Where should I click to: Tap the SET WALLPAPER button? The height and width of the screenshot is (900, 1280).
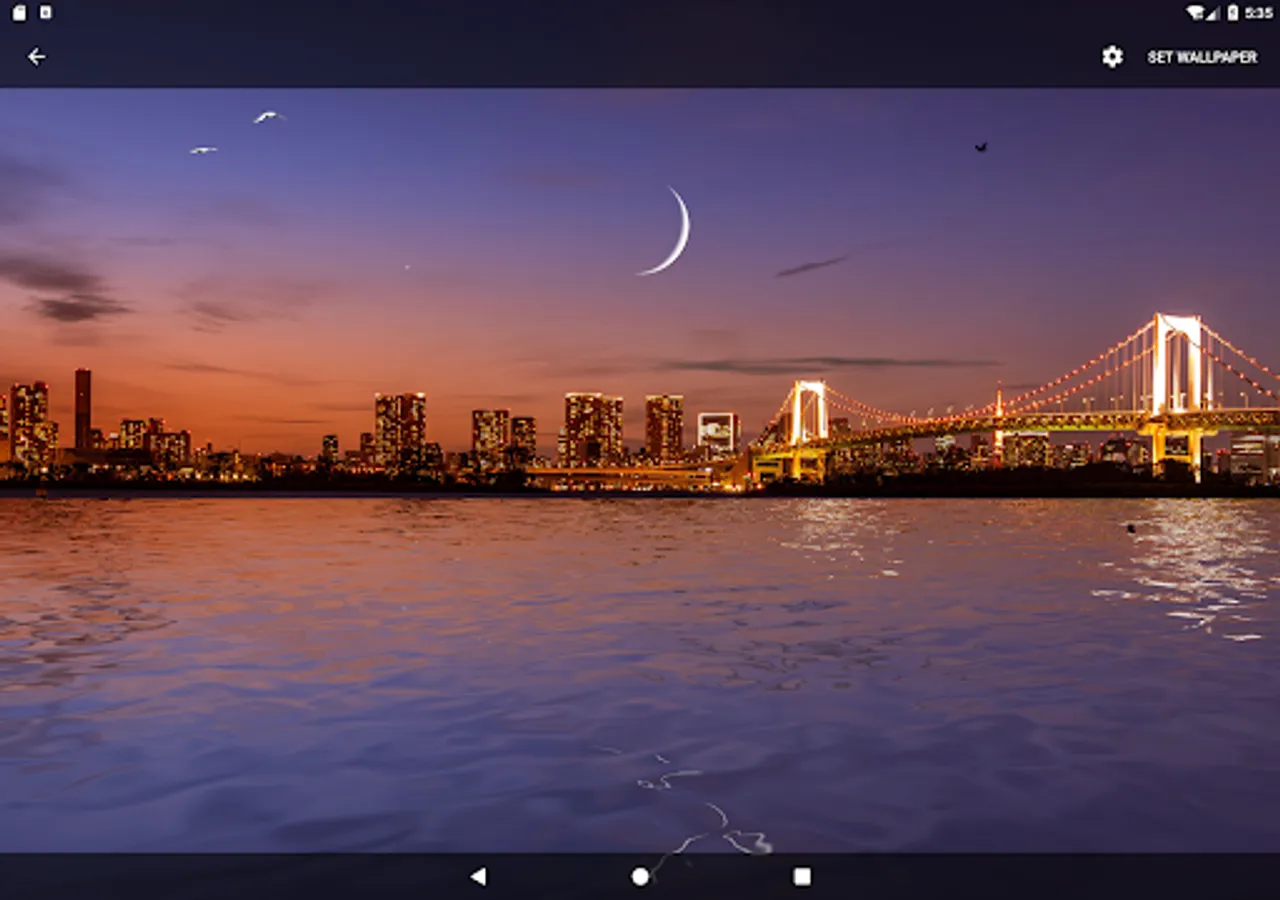(1202, 57)
